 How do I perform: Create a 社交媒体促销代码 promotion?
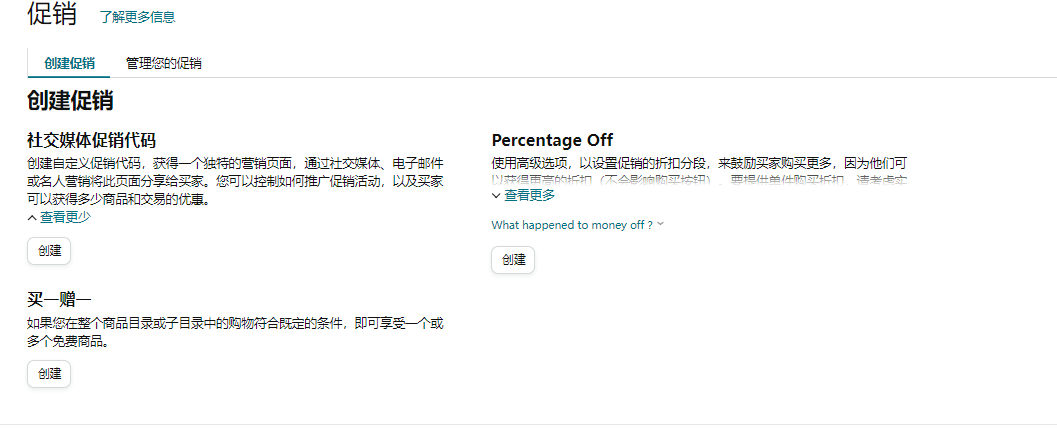[x=49, y=251]
